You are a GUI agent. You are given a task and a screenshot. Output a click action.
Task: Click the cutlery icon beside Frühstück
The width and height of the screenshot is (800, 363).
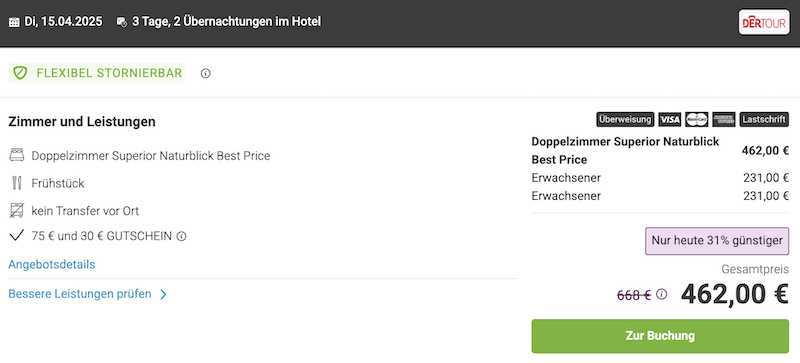pos(17,183)
